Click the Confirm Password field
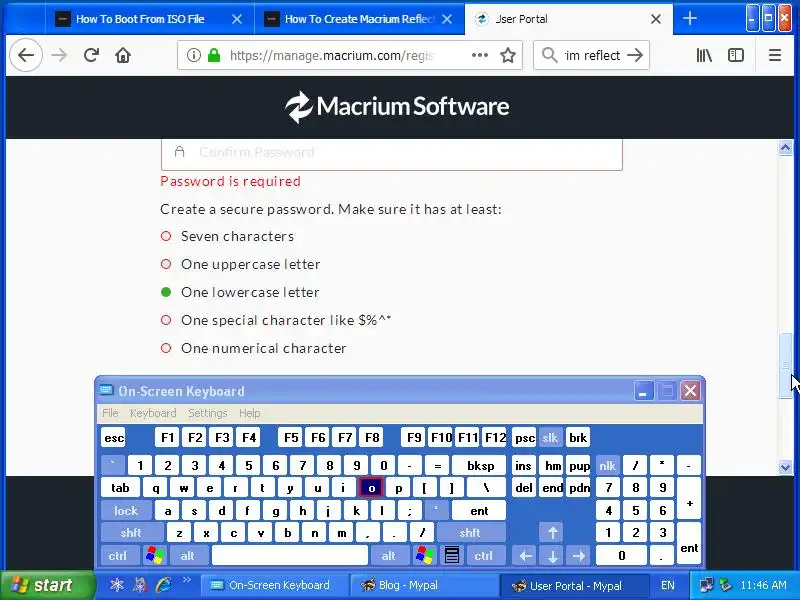Viewport: 800px width, 600px height. point(392,153)
